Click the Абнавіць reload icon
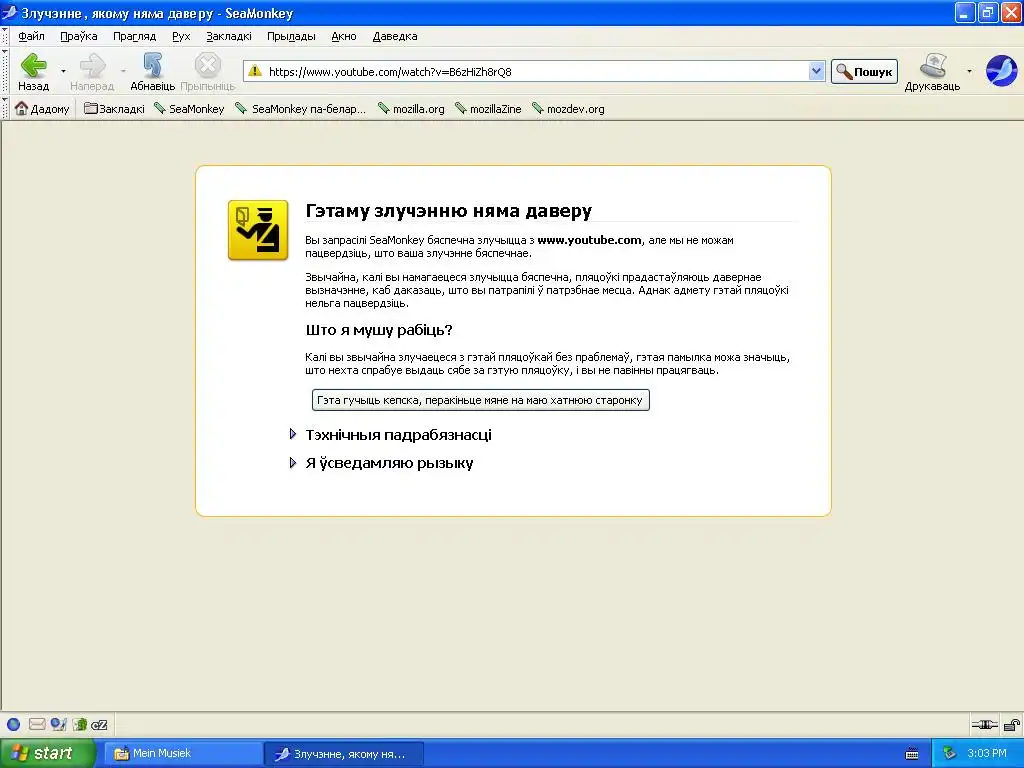1024x768 pixels. point(152,65)
